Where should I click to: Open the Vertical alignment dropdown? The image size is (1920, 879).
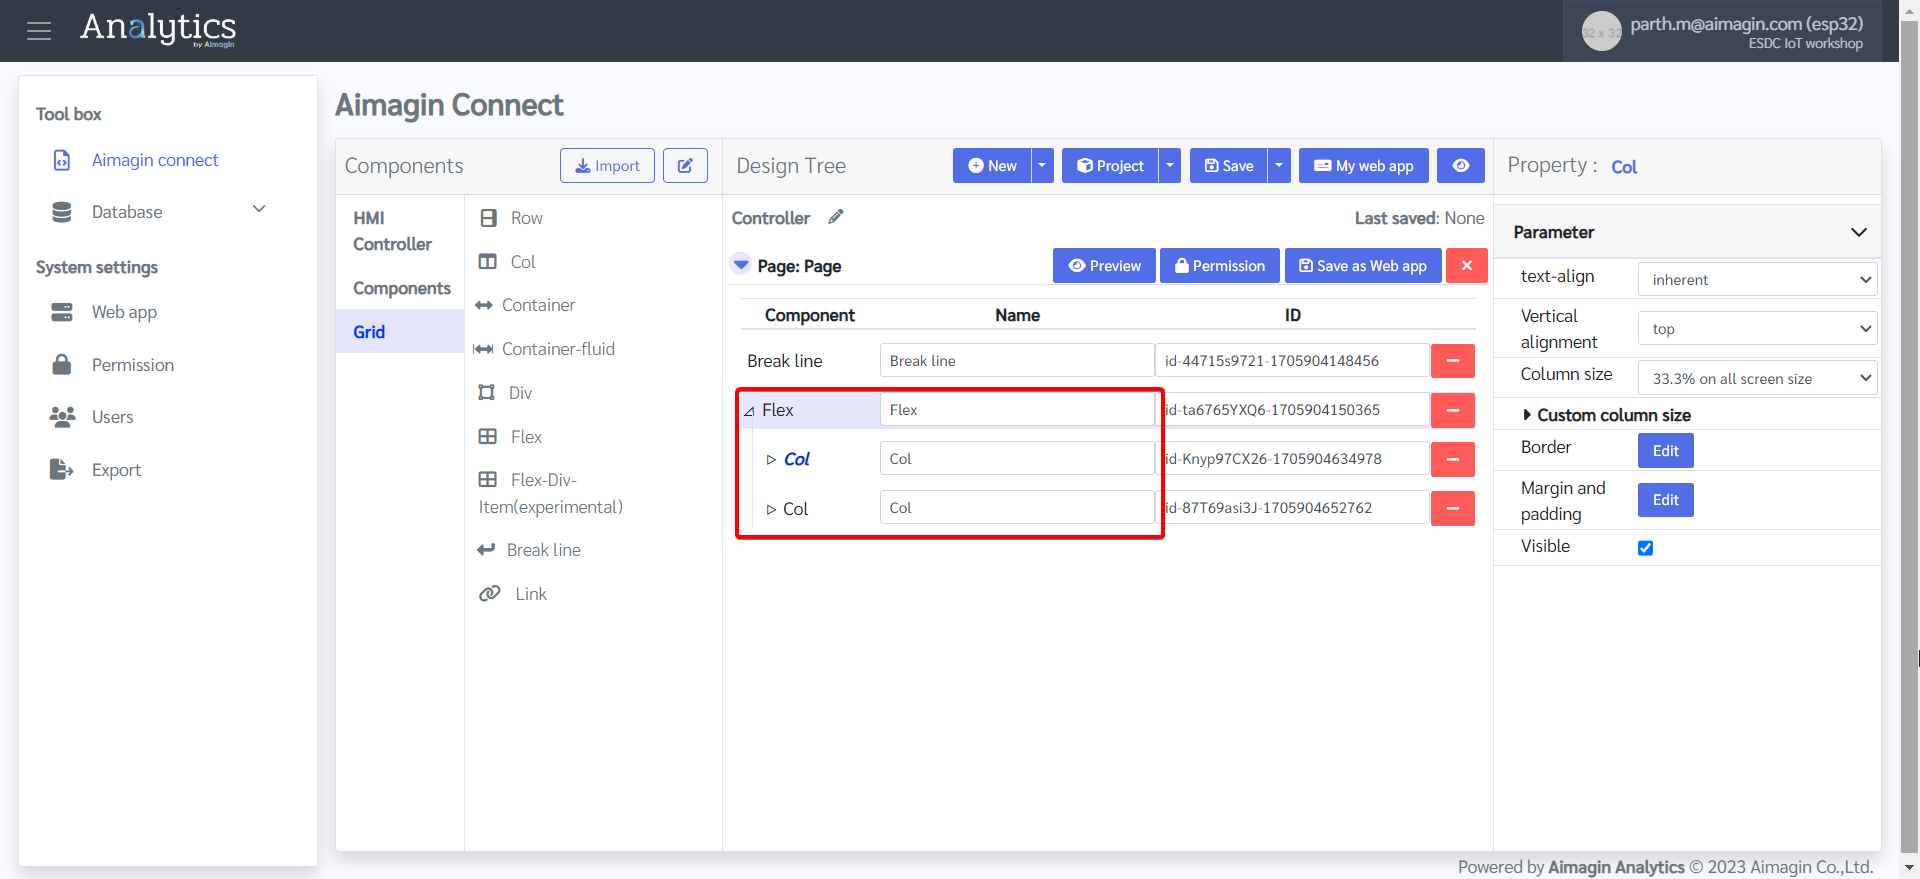pyautogui.click(x=1757, y=329)
